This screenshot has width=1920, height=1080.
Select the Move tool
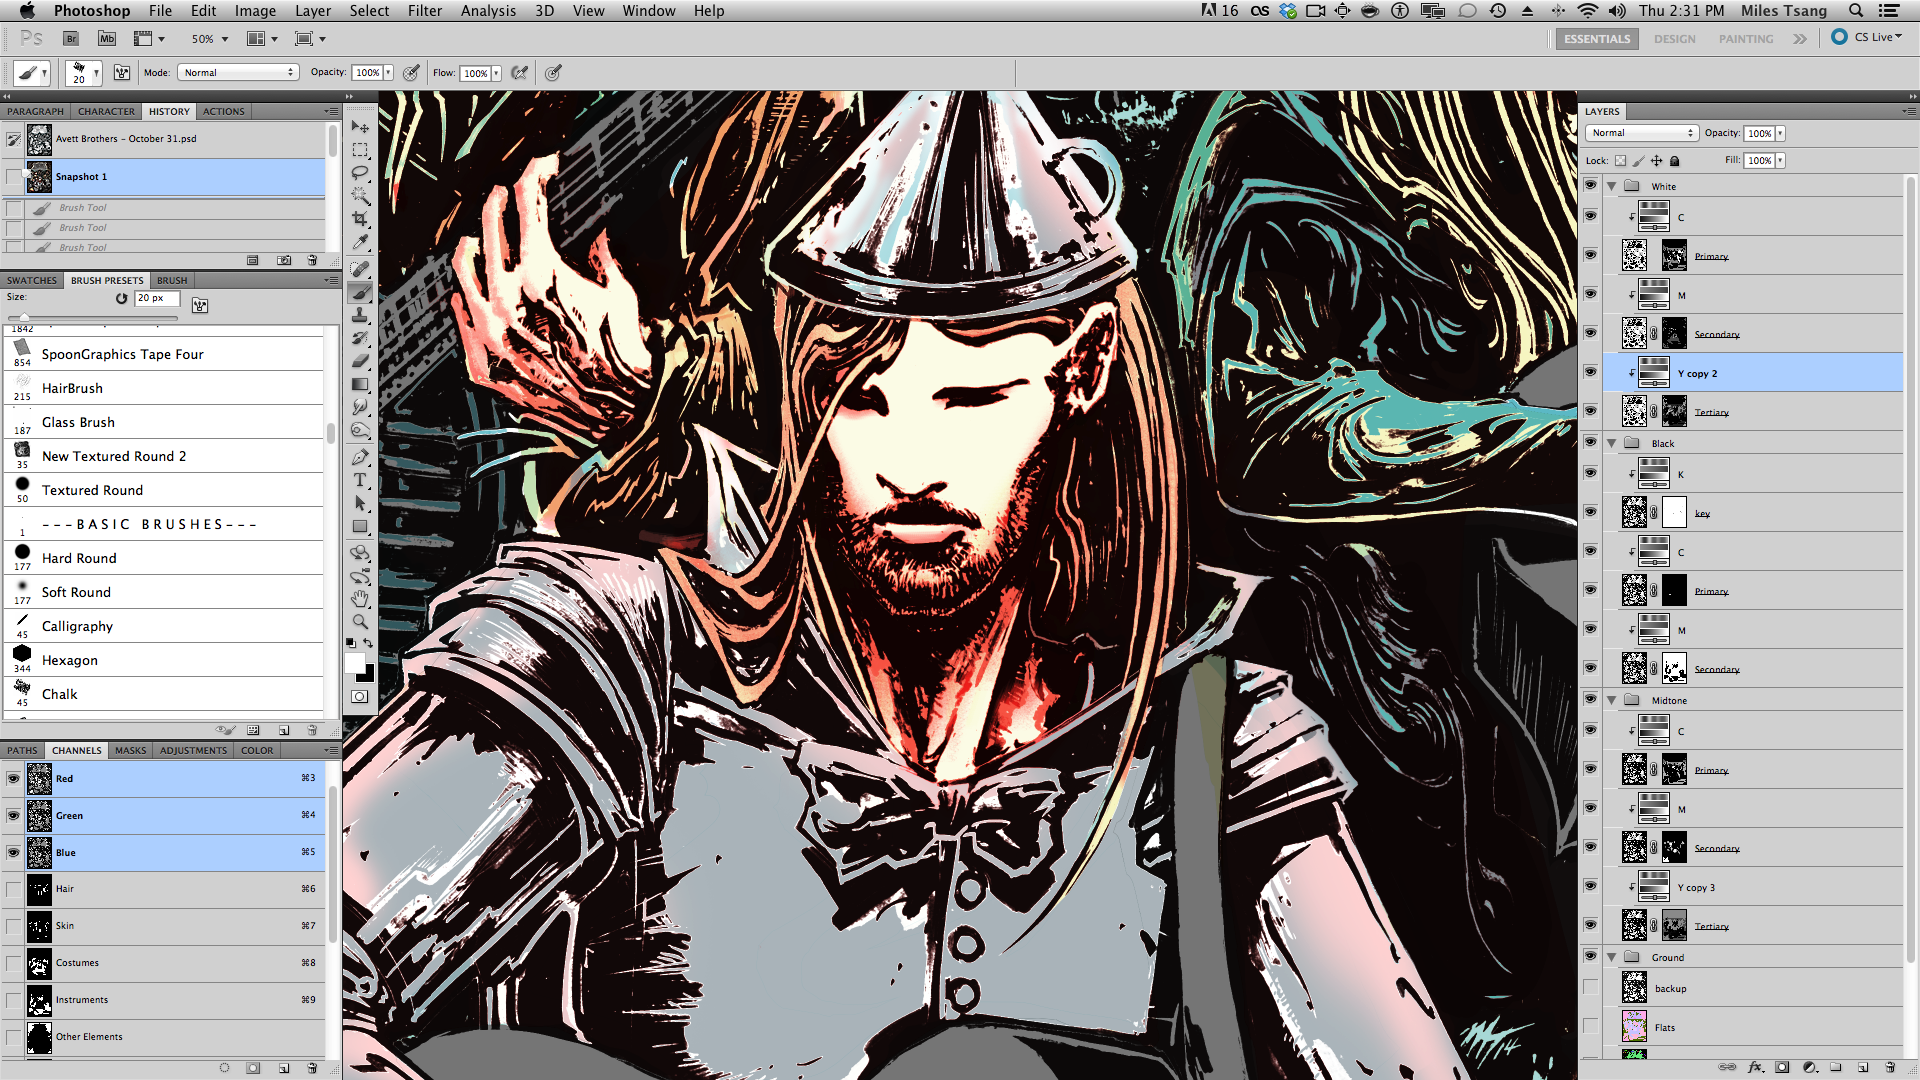click(360, 127)
